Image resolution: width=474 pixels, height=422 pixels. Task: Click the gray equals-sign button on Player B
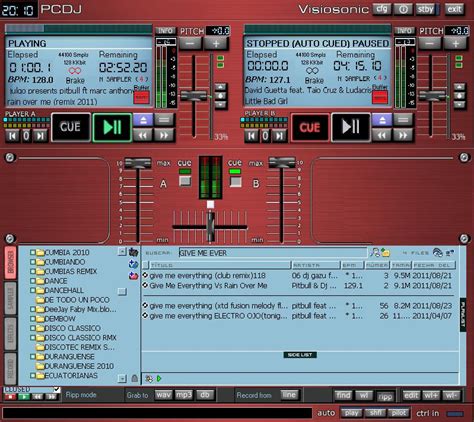point(403,120)
